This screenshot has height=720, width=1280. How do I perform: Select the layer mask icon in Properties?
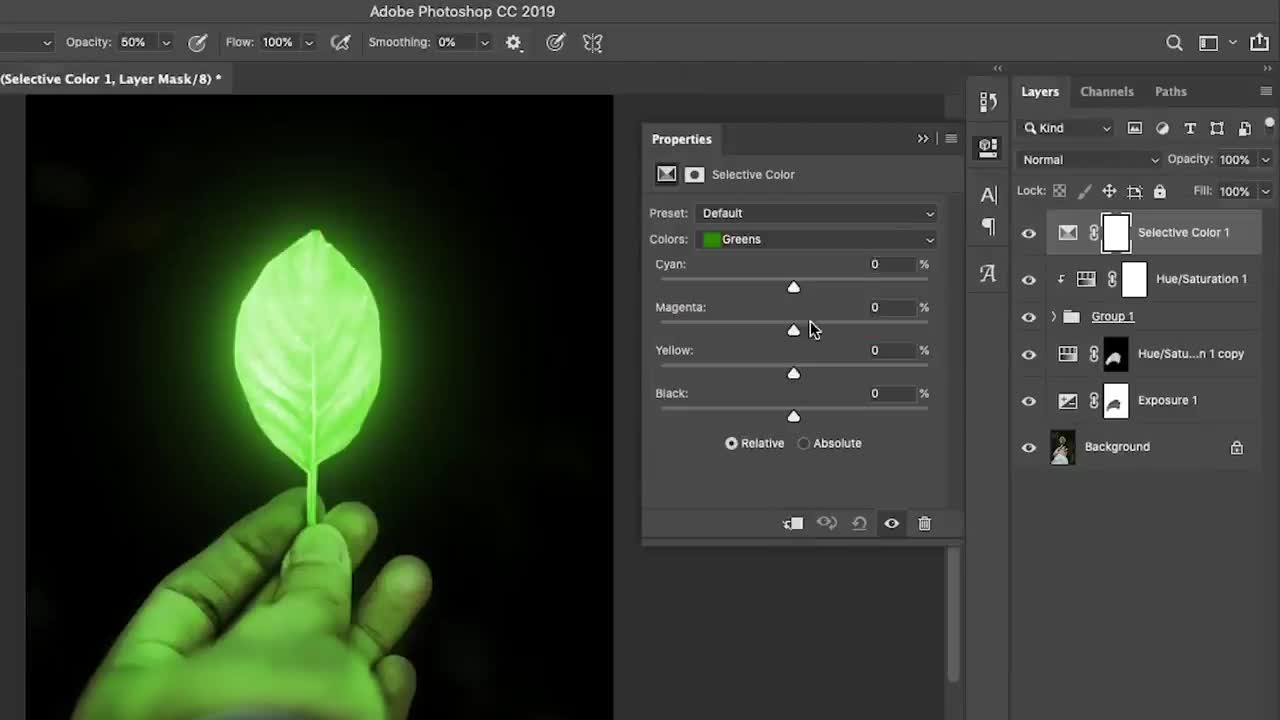point(694,174)
